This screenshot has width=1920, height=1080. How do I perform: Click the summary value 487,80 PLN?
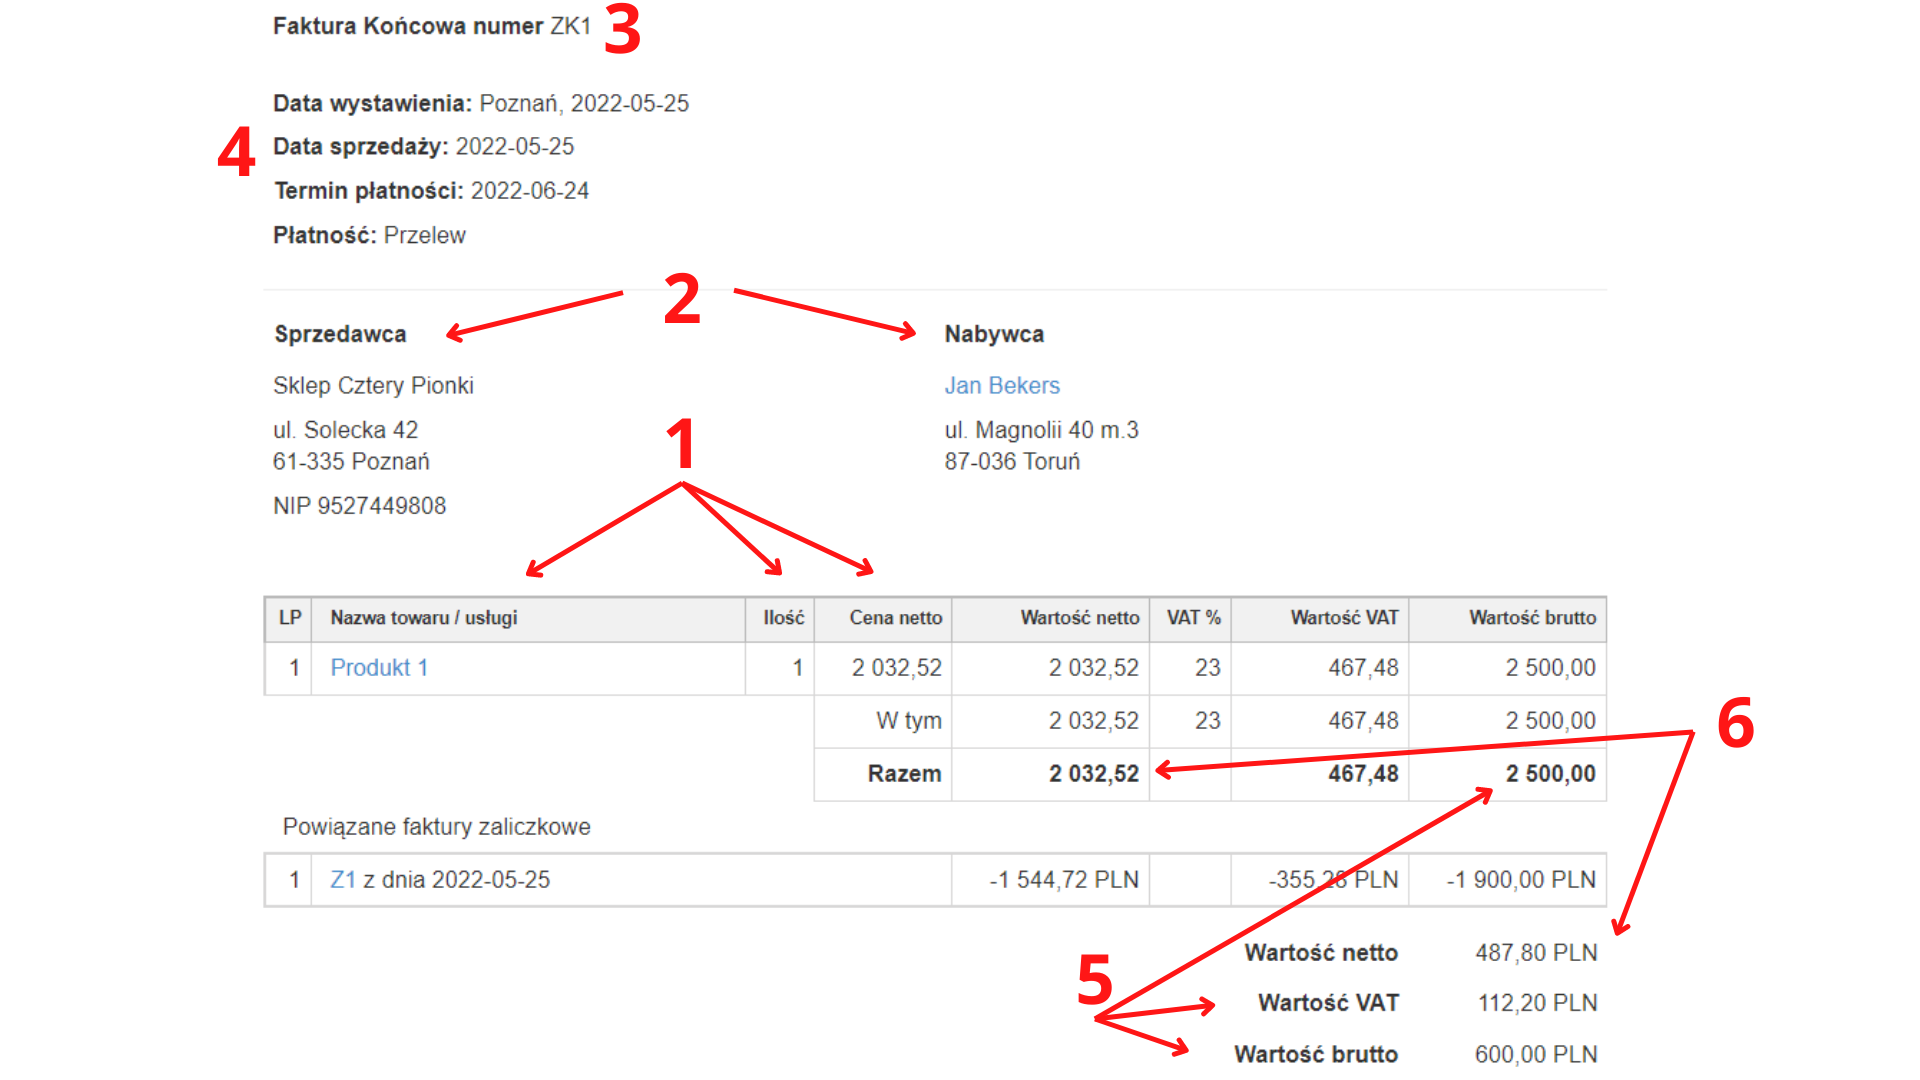coord(1536,953)
